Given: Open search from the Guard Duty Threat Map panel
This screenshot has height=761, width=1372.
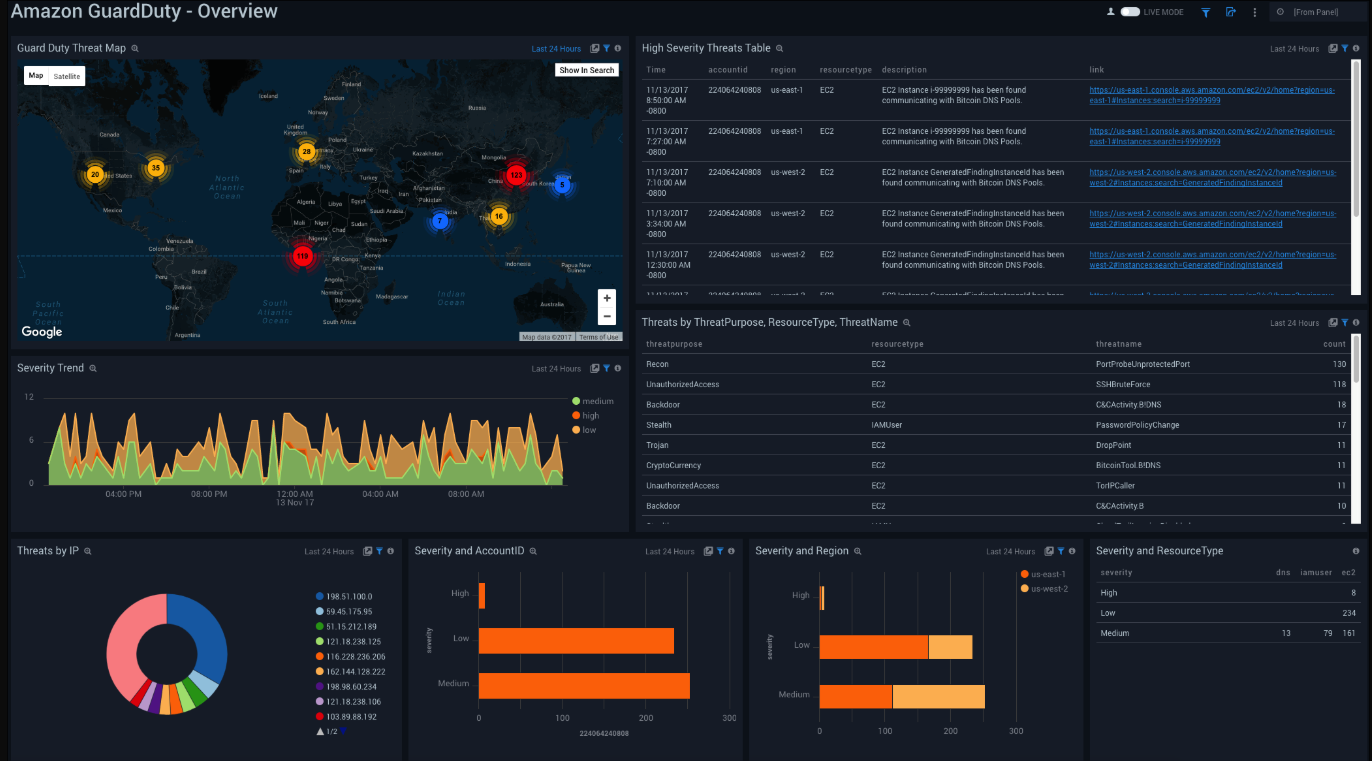Looking at the screenshot, I should 137,48.
